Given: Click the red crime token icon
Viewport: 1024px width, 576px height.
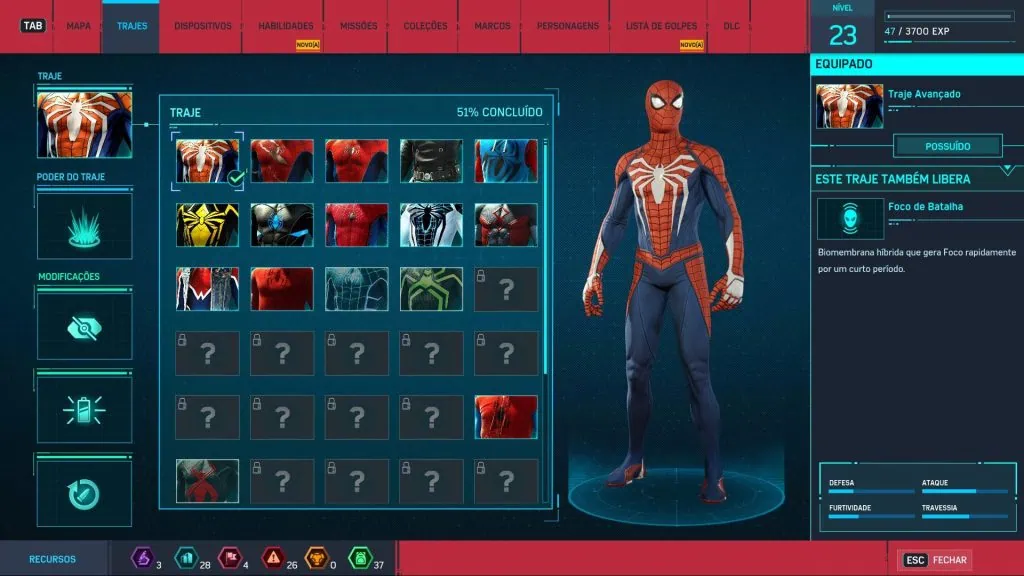Looking at the screenshot, I should point(273,558).
